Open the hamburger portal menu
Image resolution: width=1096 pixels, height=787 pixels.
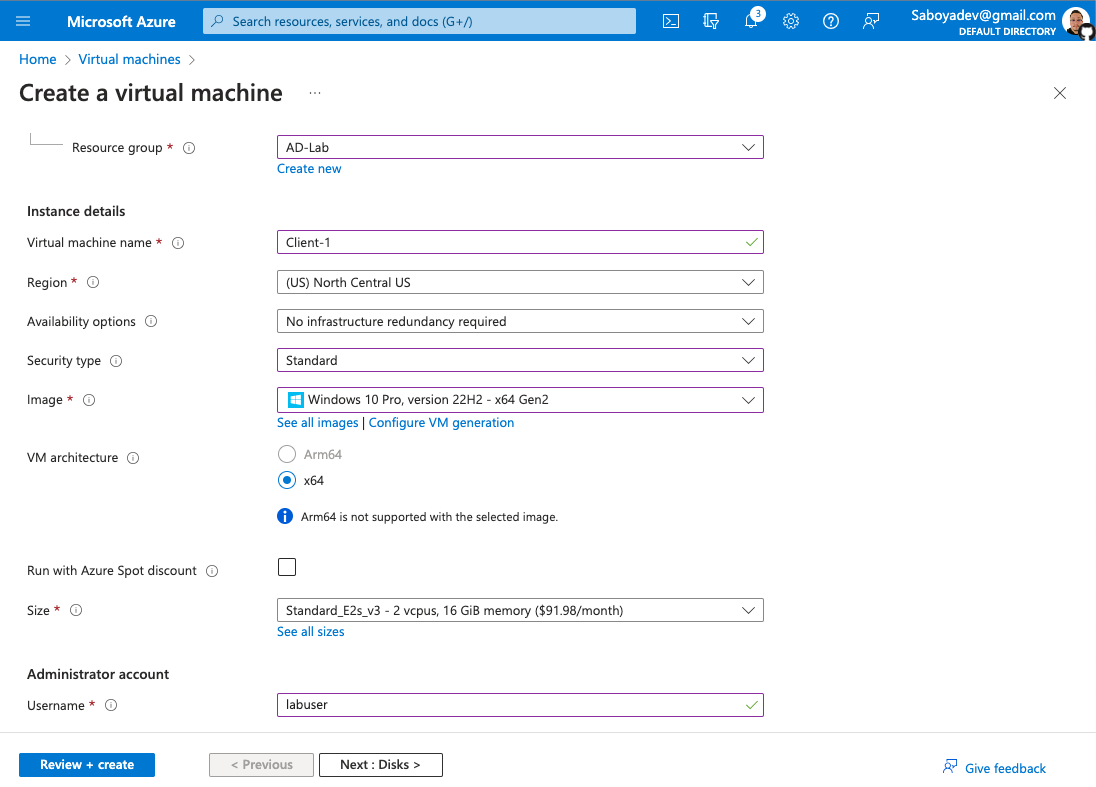click(23, 21)
